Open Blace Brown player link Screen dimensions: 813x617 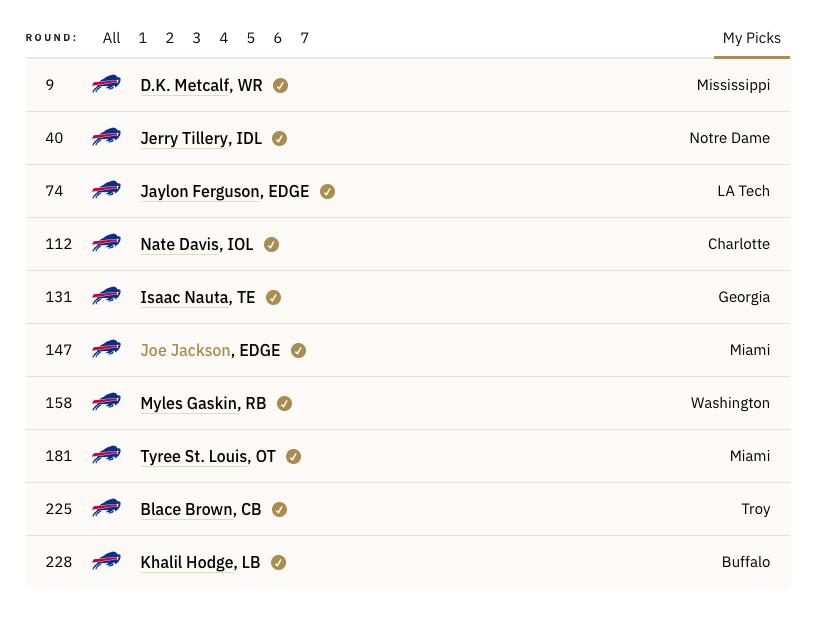coord(187,509)
